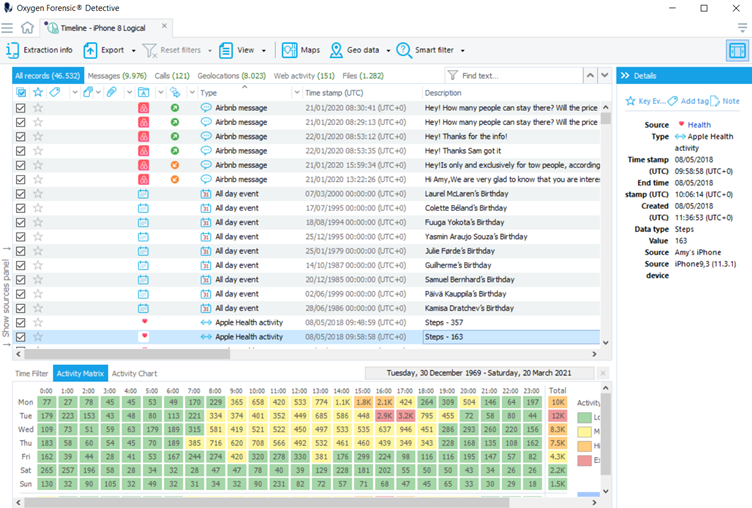Click the Tue 17:00 cell showing 3.2K
Image resolution: width=752 pixels, height=508 pixels.
point(406,415)
